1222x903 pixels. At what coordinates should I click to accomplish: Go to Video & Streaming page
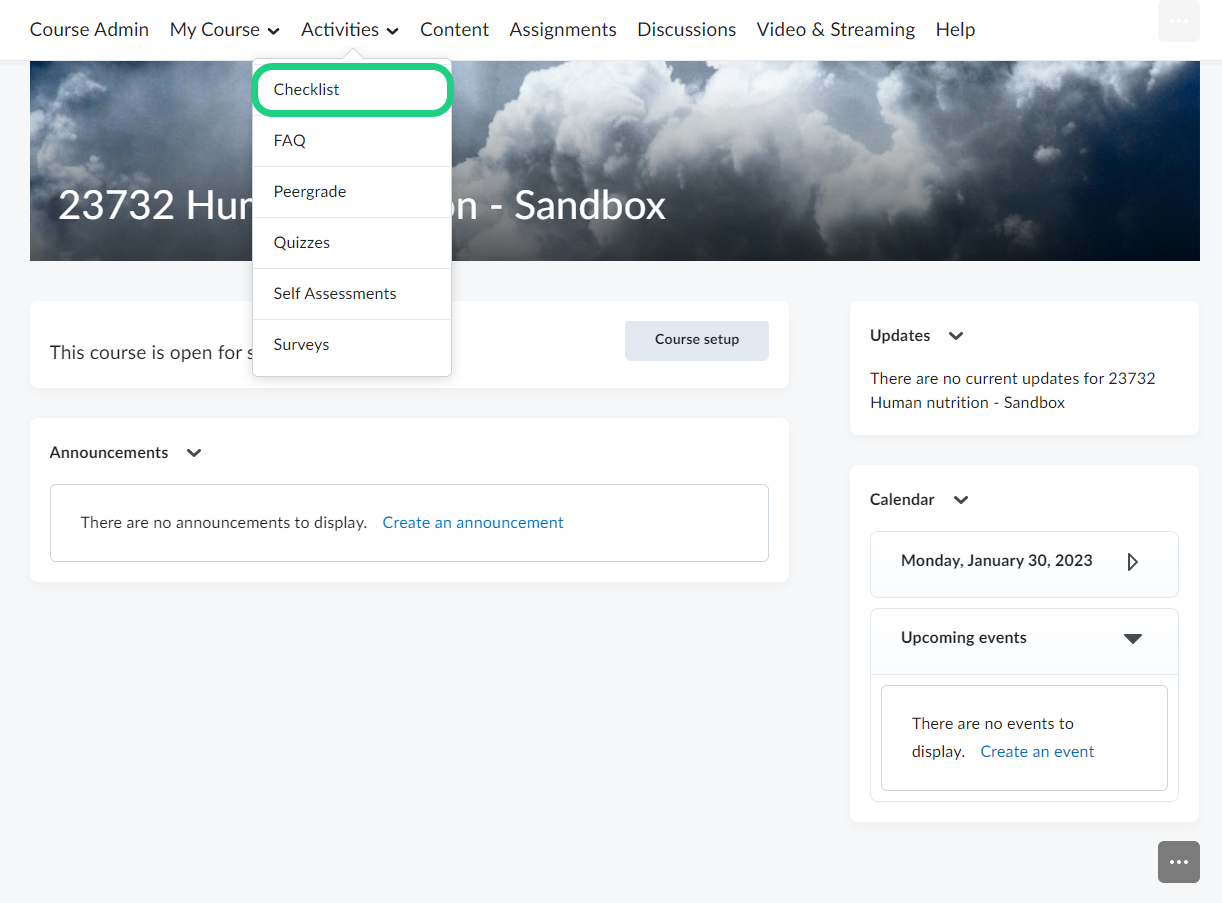pyautogui.click(x=835, y=30)
